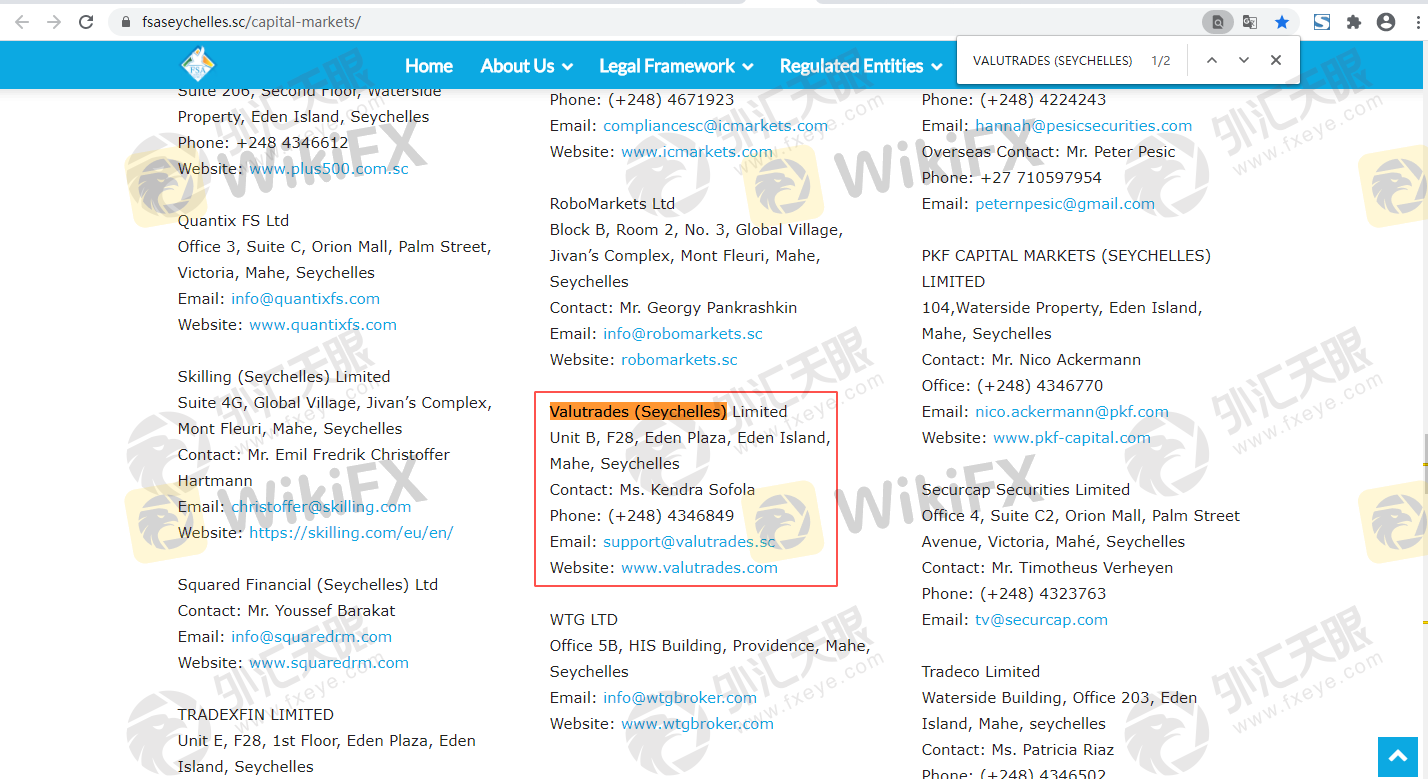
Task: Open the Google Translate page icon
Action: tap(1250, 21)
